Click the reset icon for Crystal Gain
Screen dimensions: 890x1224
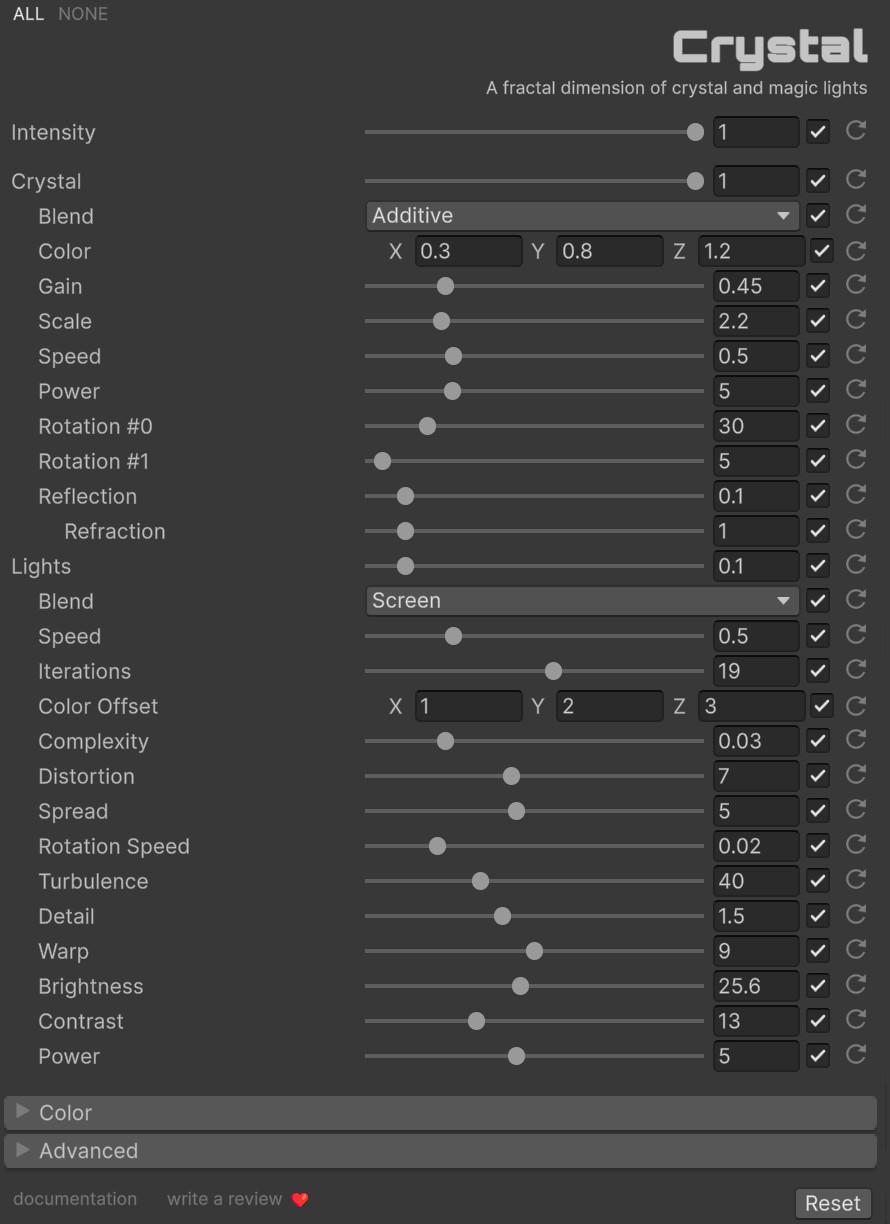(856, 285)
